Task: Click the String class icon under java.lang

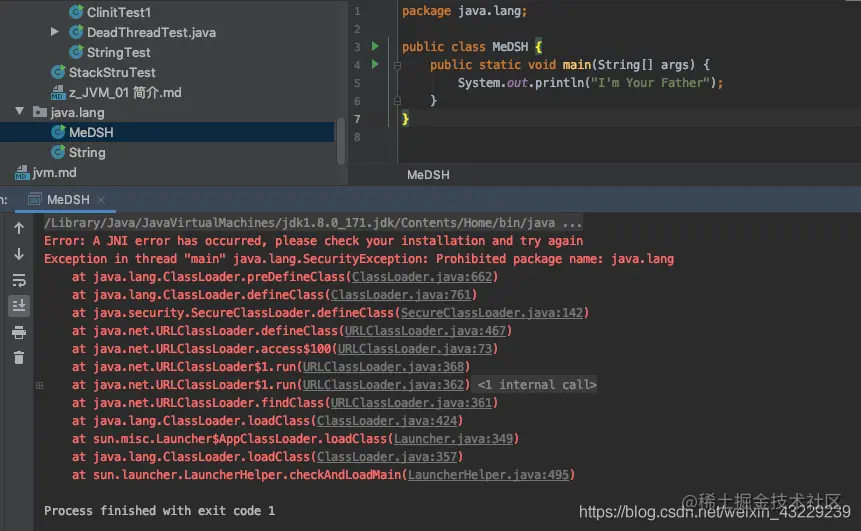Action: pyautogui.click(x=58, y=152)
